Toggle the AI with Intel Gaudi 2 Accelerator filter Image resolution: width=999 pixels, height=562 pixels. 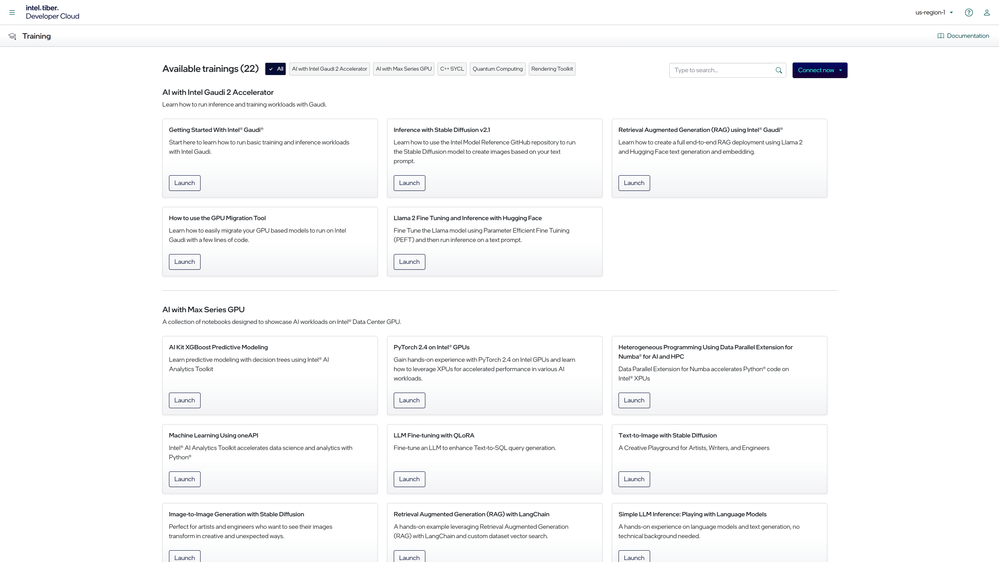click(329, 69)
